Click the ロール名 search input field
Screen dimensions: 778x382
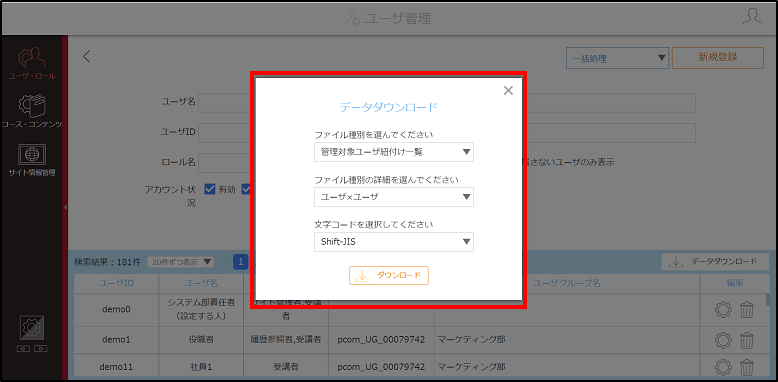(x=224, y=162)
